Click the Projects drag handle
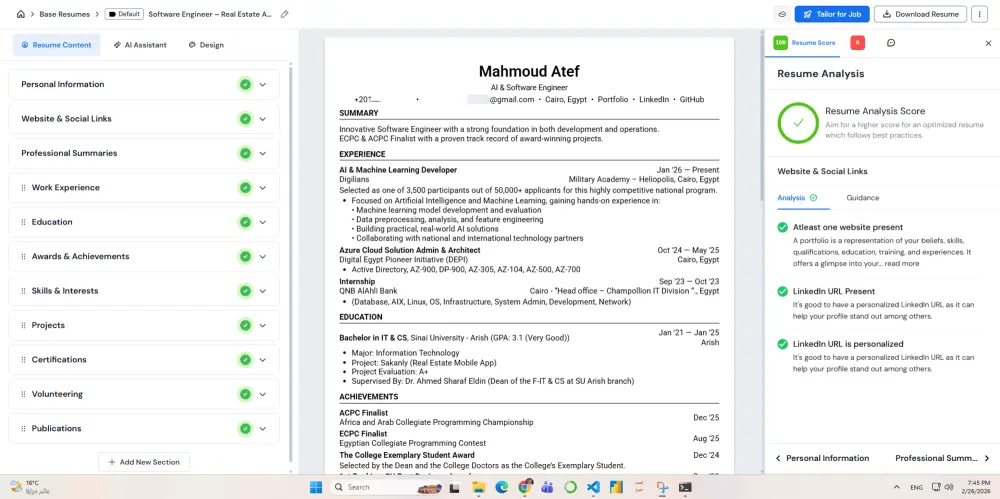Screen dimensions: 1000x499 (24, 325)
